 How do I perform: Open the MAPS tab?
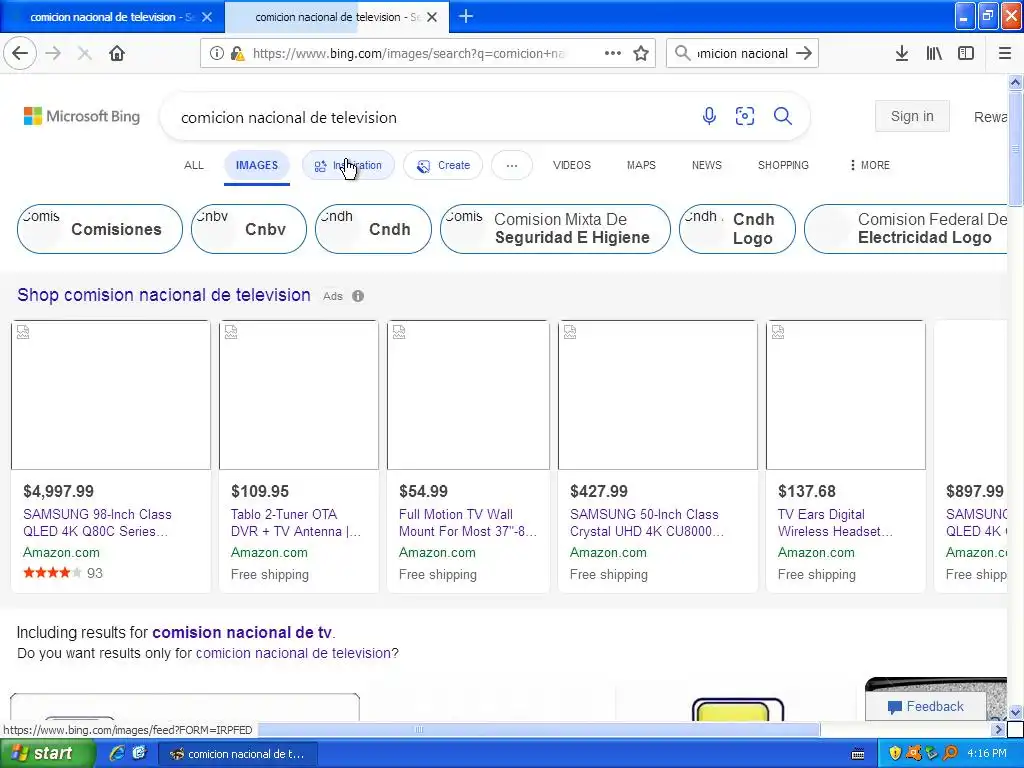coord(641,165)
